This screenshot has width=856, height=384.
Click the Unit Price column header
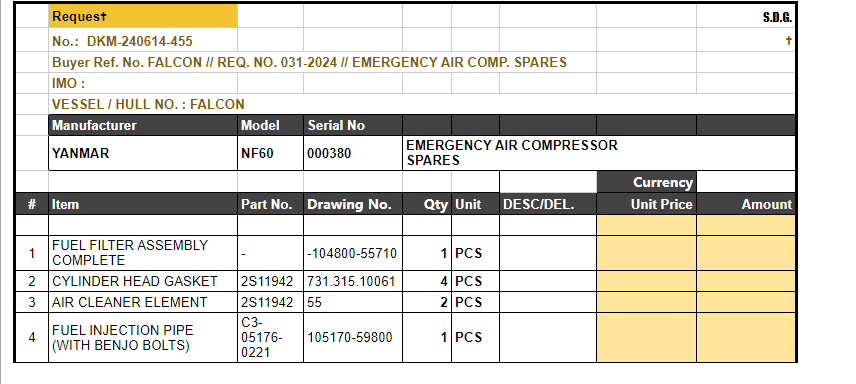tap(646, 204)
